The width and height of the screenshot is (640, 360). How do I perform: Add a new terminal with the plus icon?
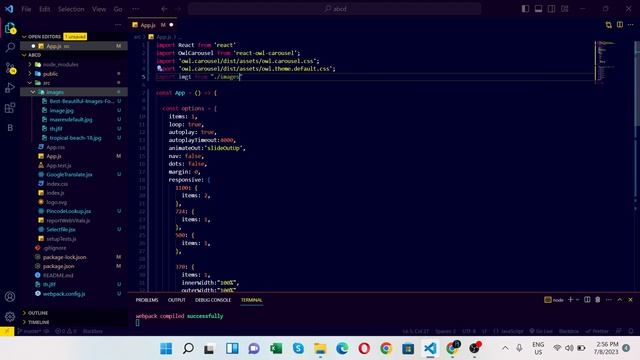(x=571, y=300)
